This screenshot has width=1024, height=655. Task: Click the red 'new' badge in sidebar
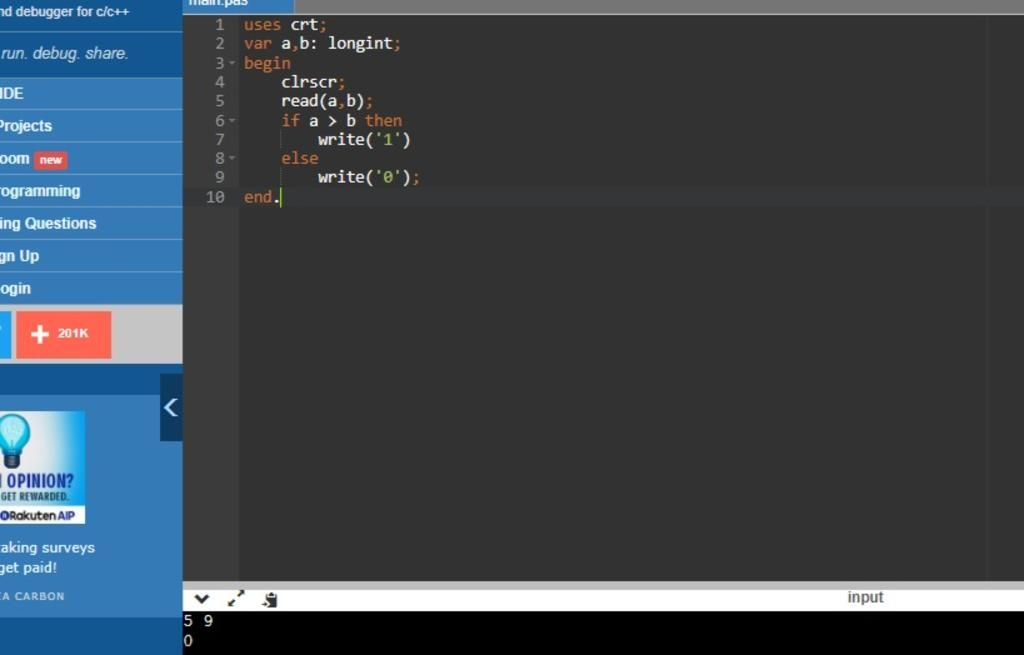tap(50, 160)
